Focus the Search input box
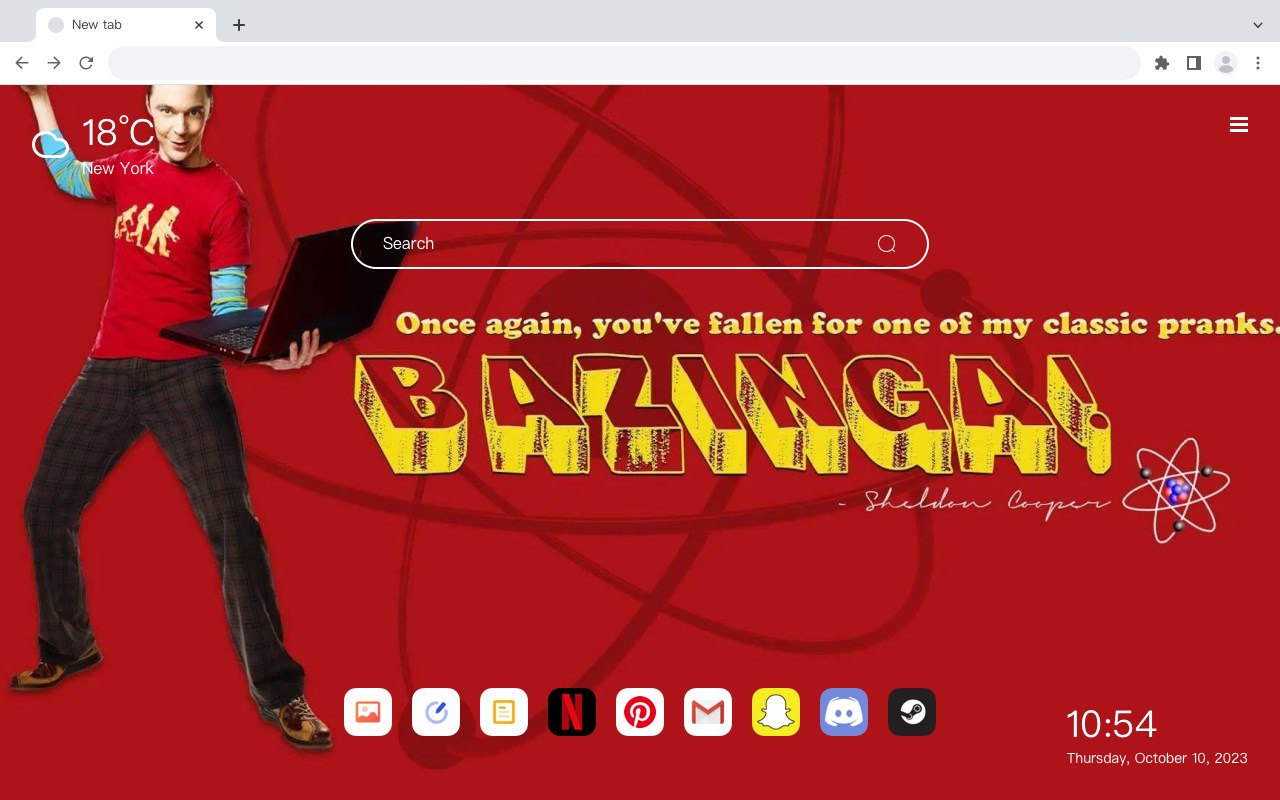Screen dimensions: 1280x800 640,244
